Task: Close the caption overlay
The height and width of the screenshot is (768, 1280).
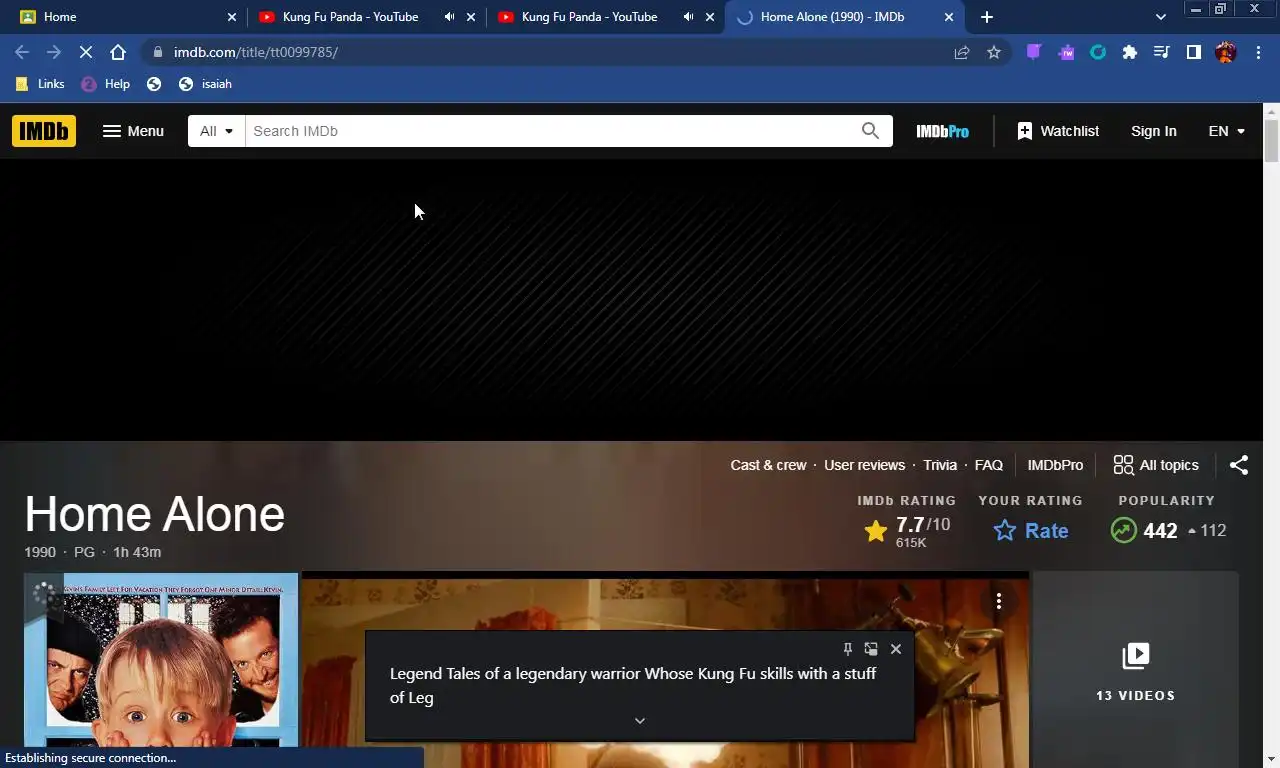Action: (896, 649)
